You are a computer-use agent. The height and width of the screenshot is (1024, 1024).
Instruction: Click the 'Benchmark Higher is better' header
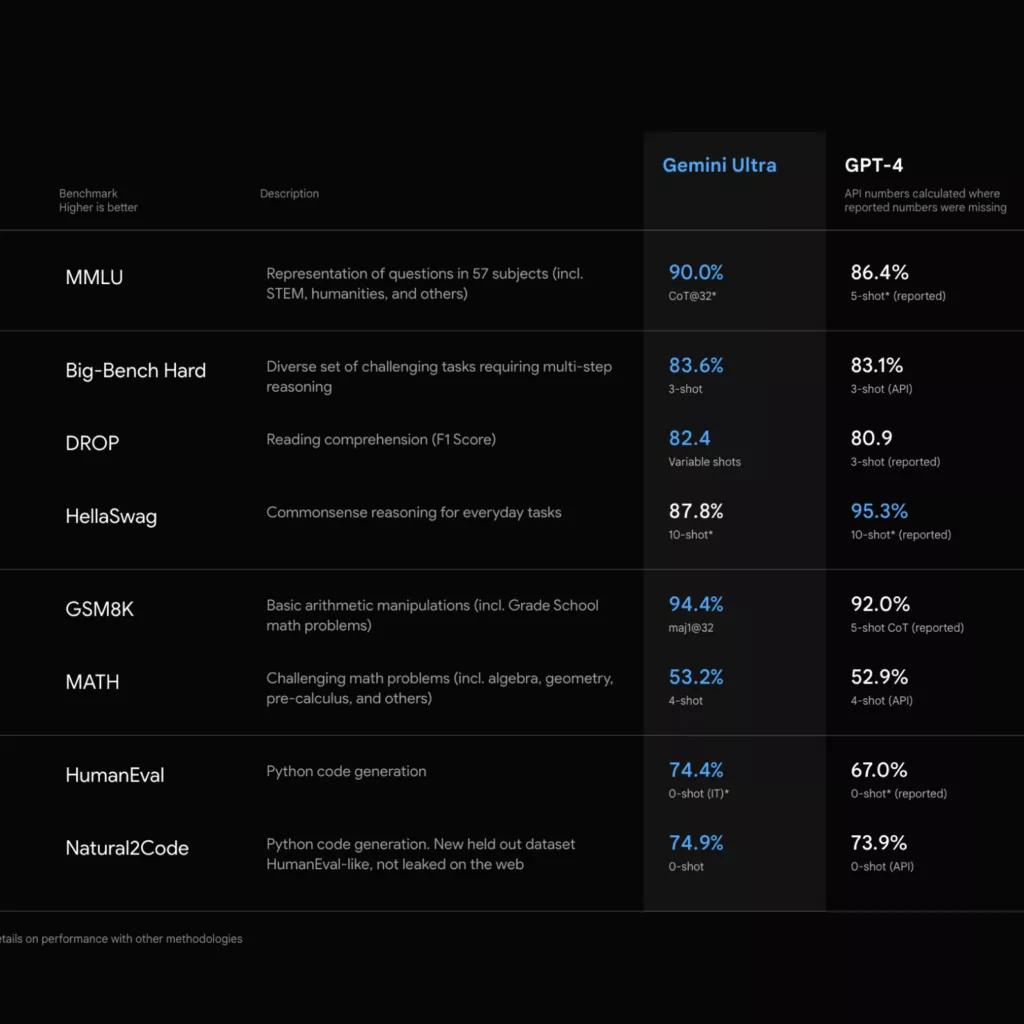pos(98,200)
